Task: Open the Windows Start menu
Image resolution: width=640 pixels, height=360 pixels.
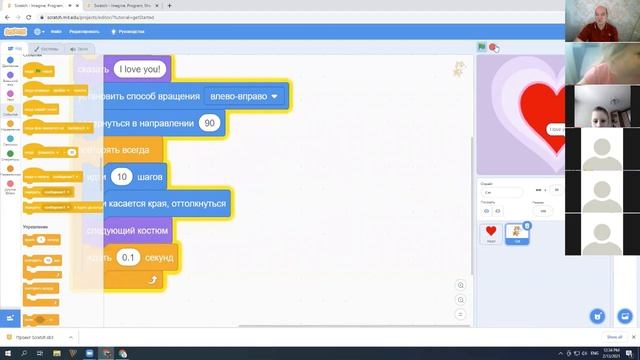Action: pos(8,353)
